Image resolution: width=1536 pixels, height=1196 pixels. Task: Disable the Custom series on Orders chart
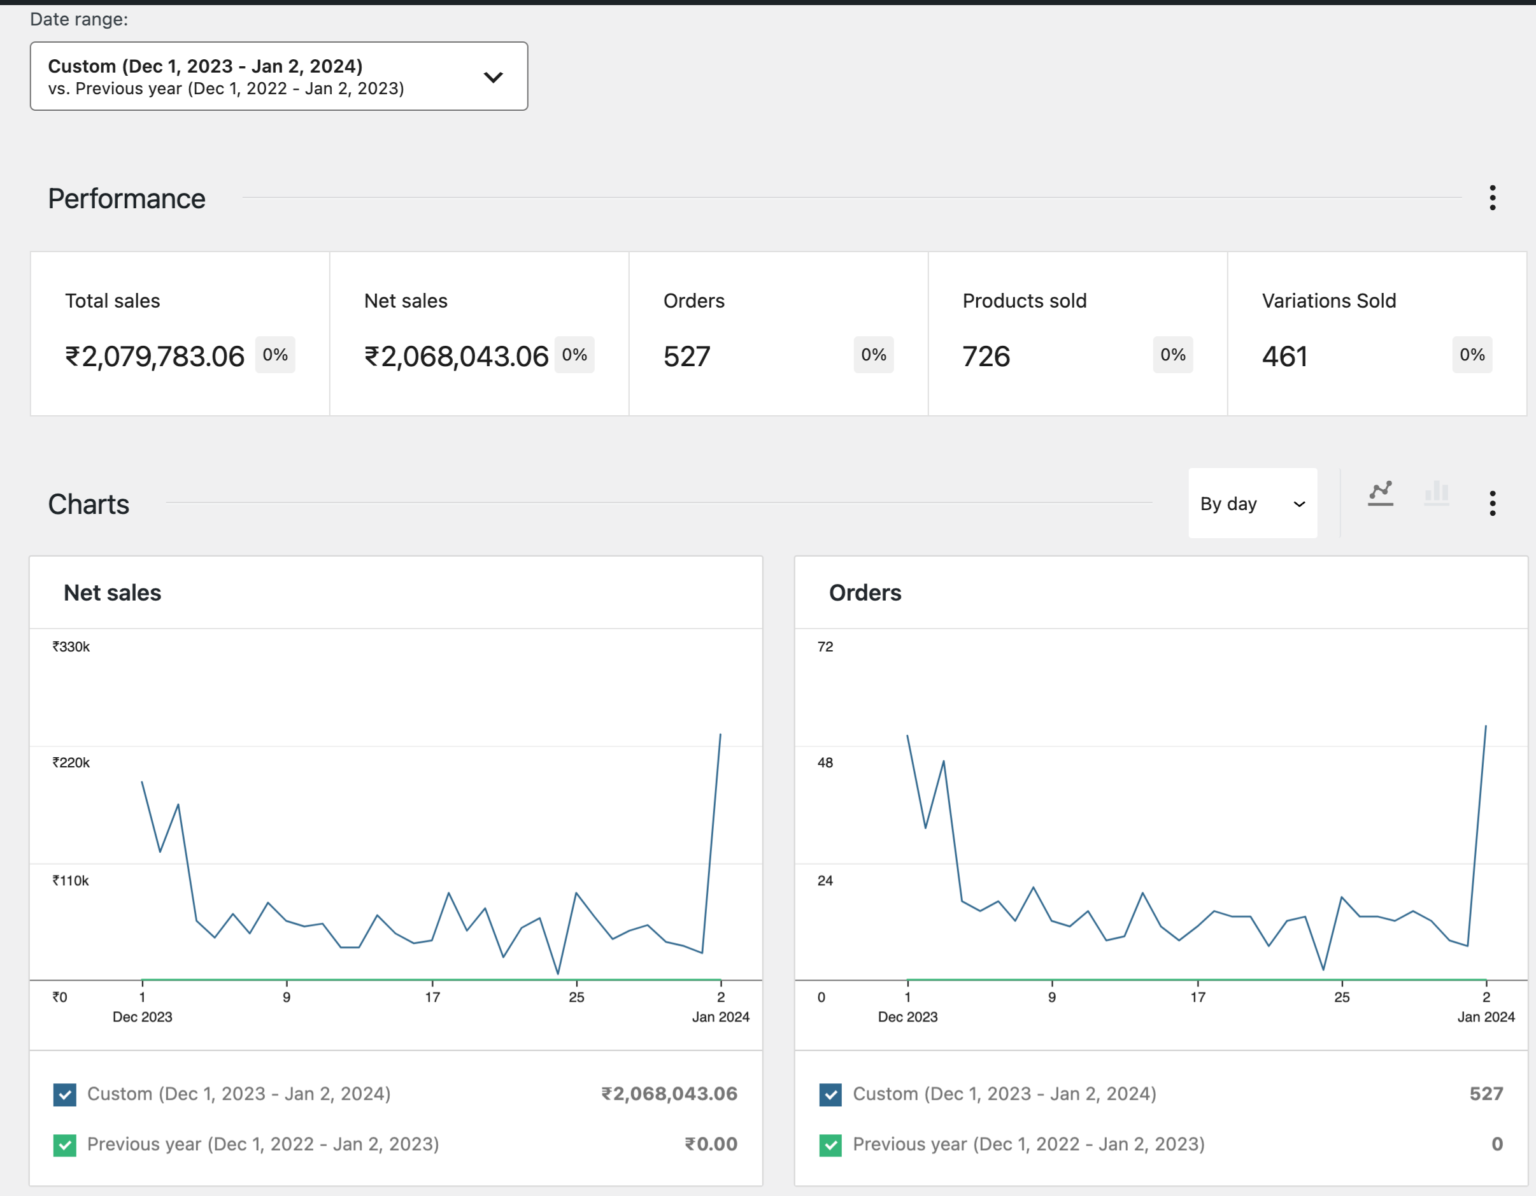[x=830, y=1094]
